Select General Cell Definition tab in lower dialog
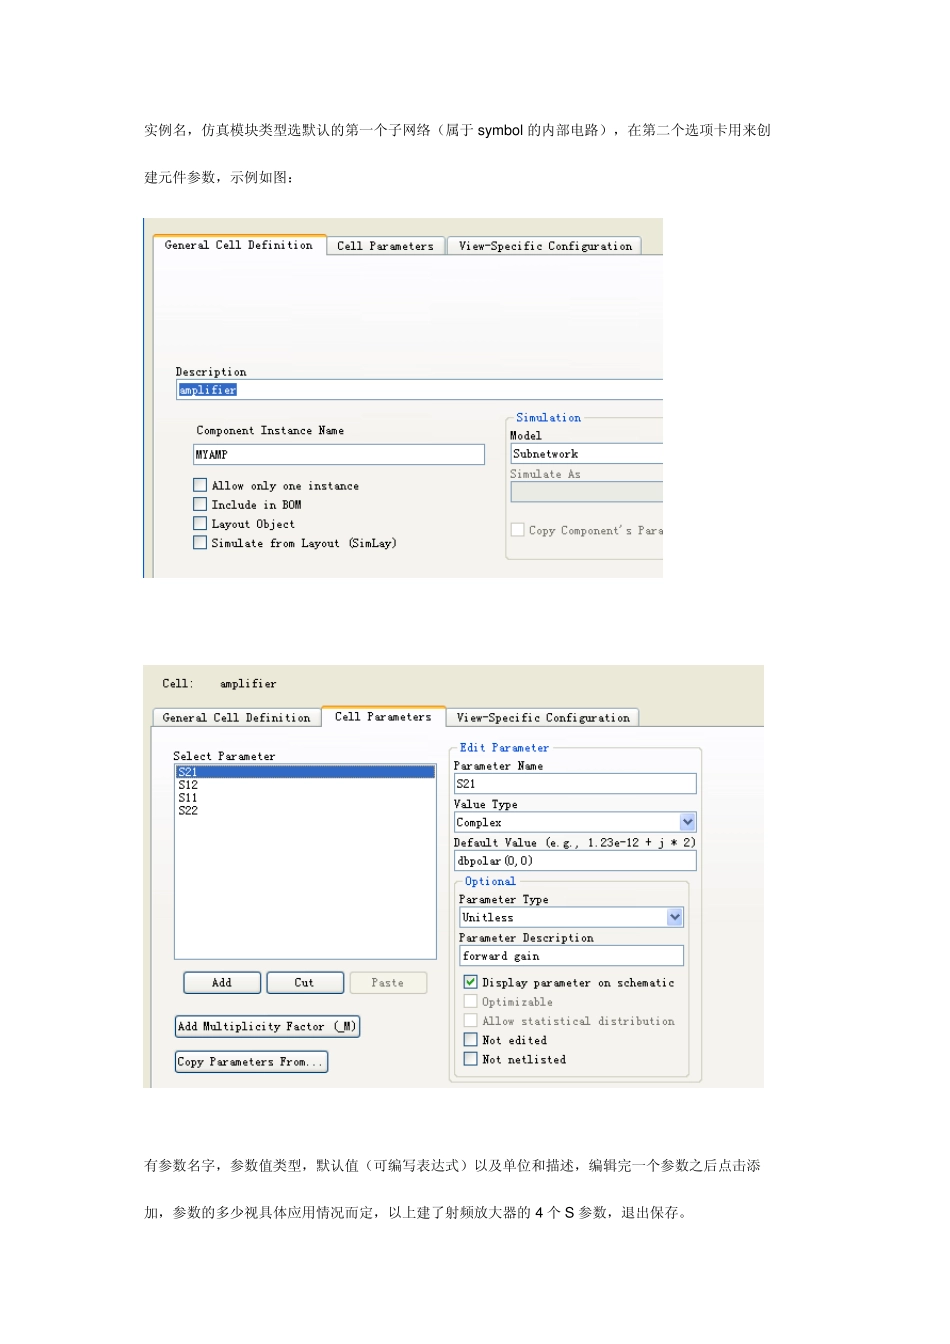The width and height of the screenshot is (950, 1344). coord(236,718)
